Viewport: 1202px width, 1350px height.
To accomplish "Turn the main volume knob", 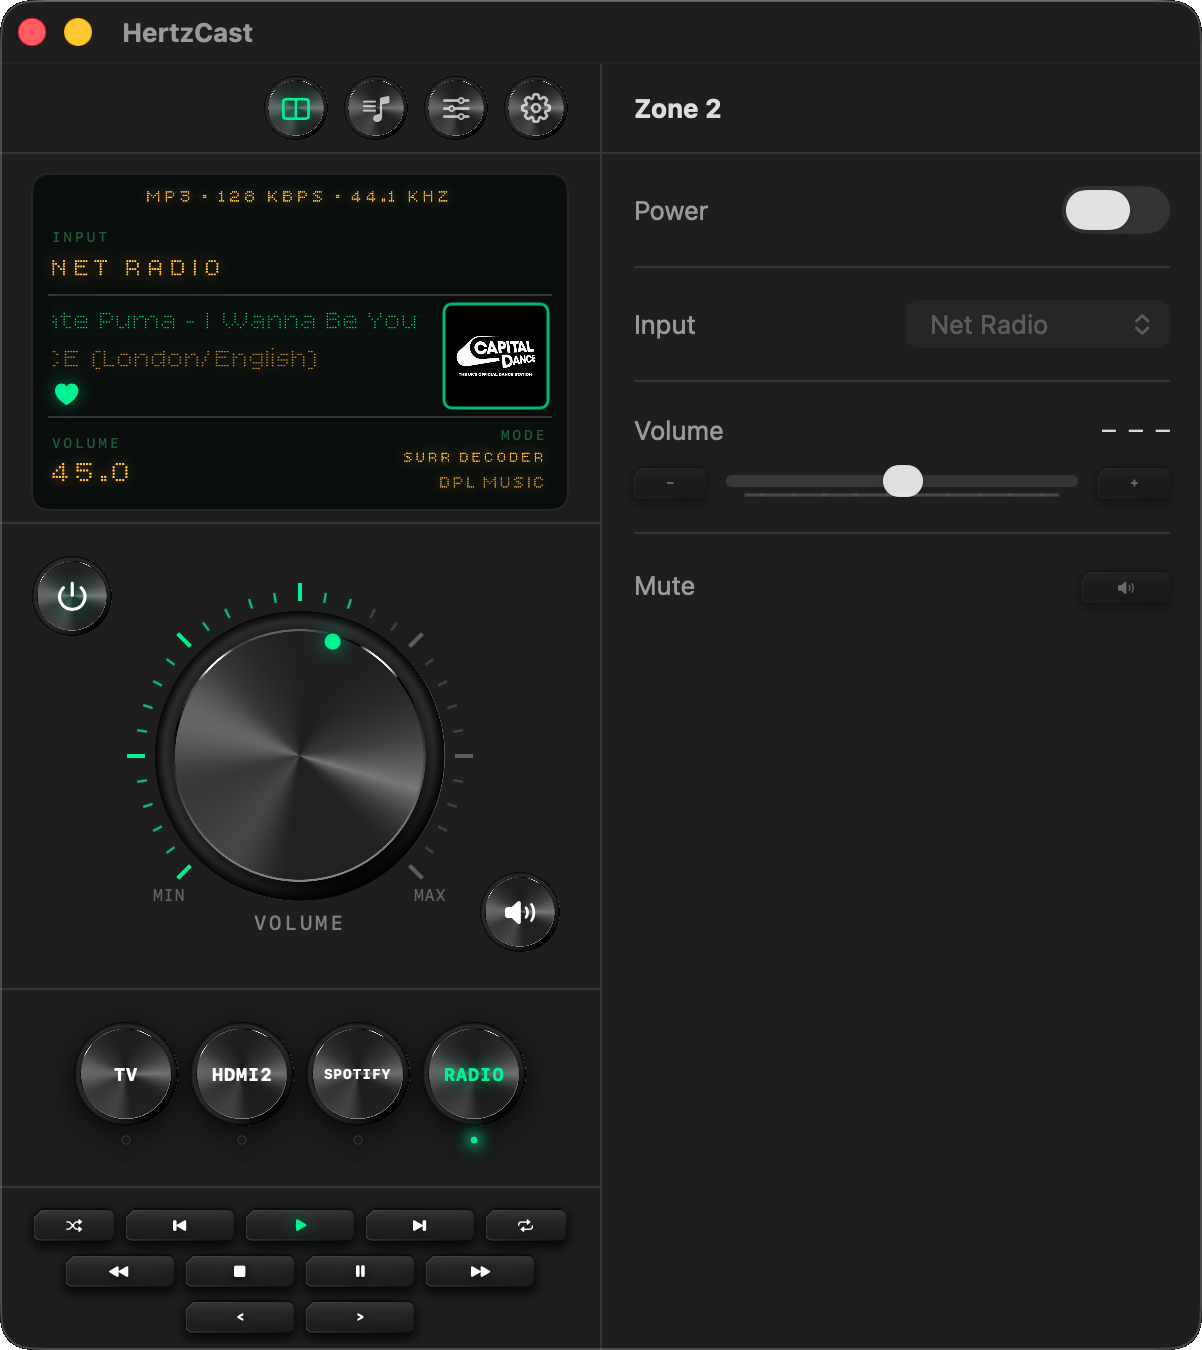I will click(300, 755).
